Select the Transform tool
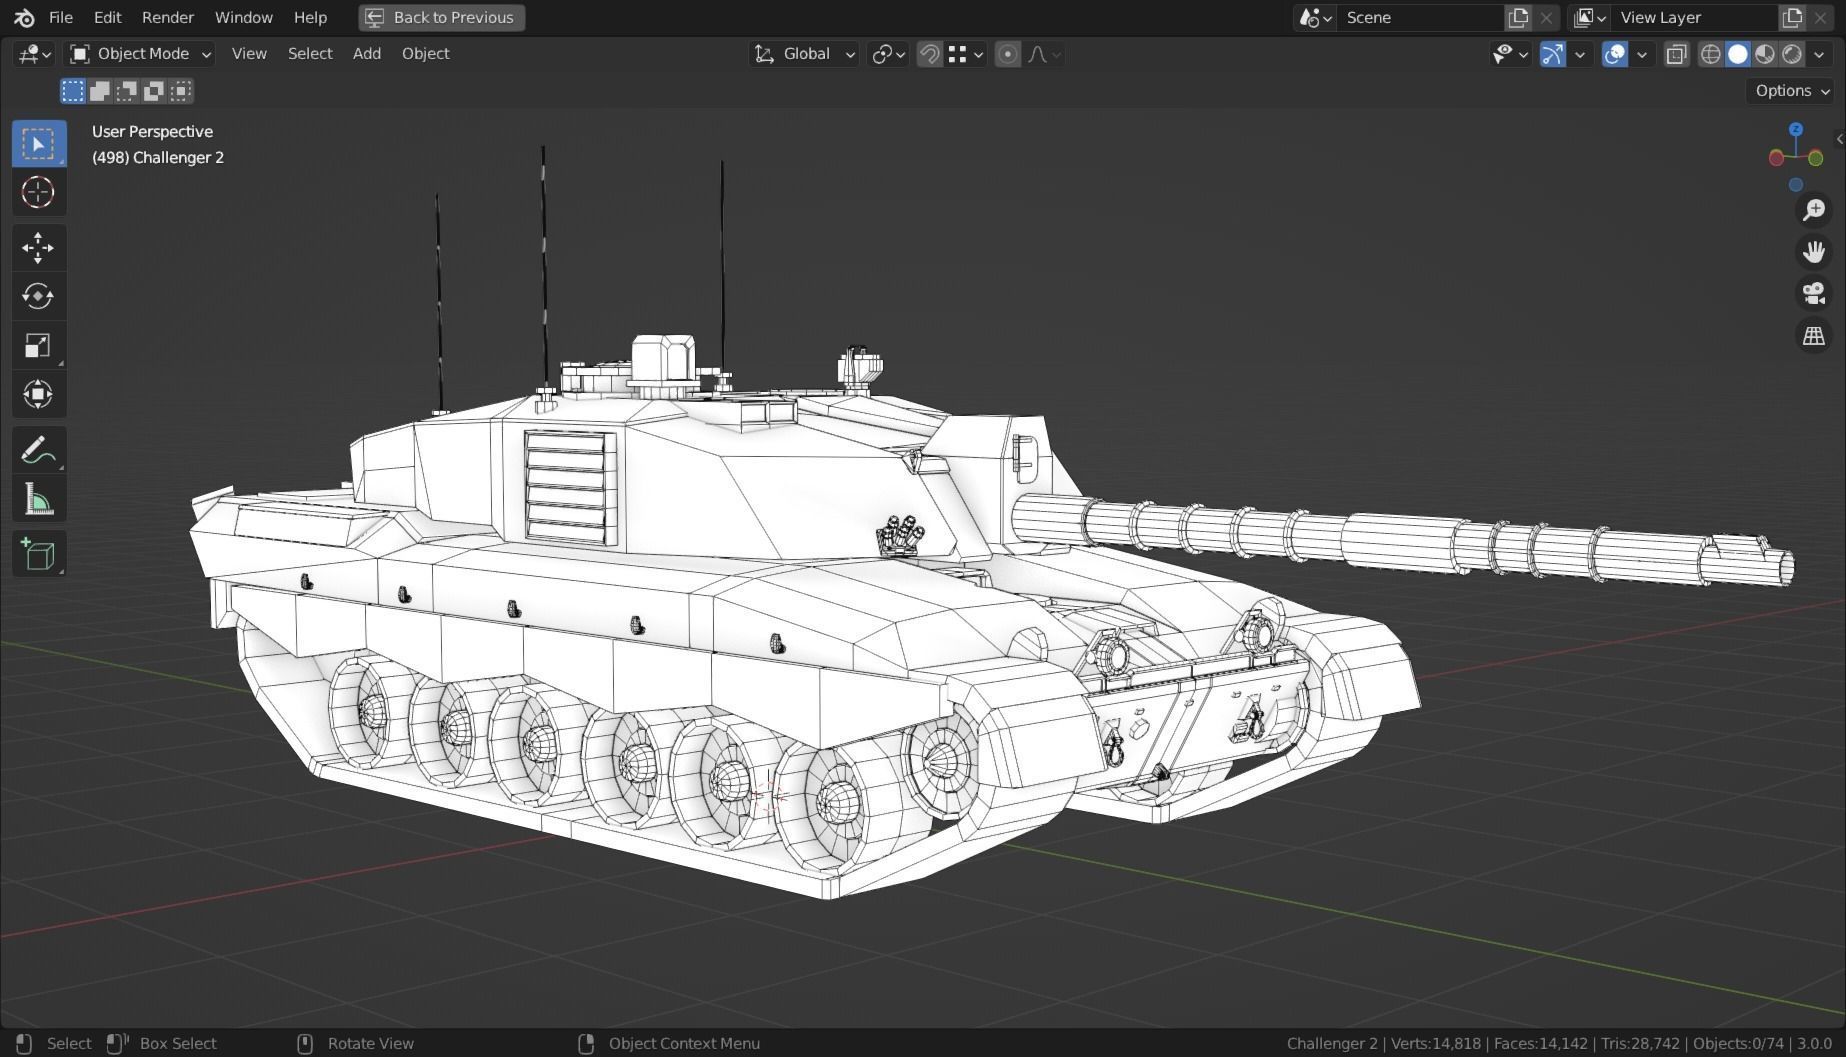Image resolution: width=1846 pixels, height=1057 pixels. click(x=39, y=394)
